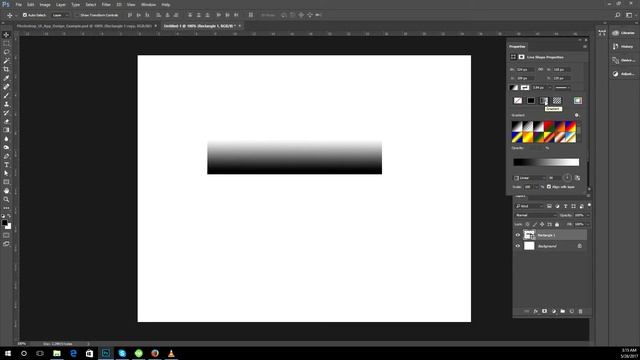Open the stroke line style dropdown
This screenshot has height=360, width=640.
coord(562,87)
